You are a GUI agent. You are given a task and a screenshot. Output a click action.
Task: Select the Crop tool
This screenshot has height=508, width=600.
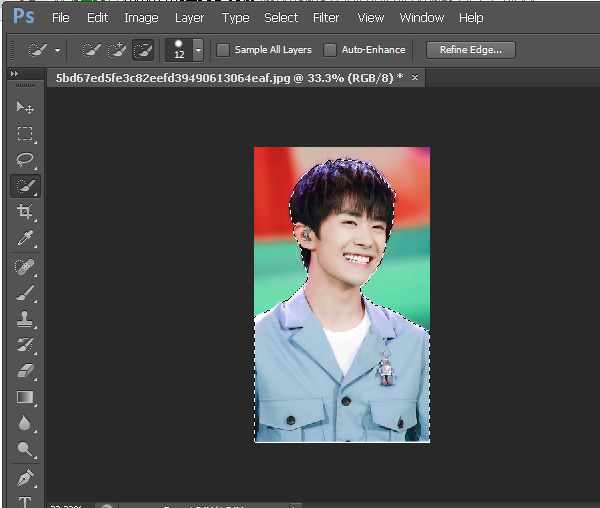tap(25, 212)
